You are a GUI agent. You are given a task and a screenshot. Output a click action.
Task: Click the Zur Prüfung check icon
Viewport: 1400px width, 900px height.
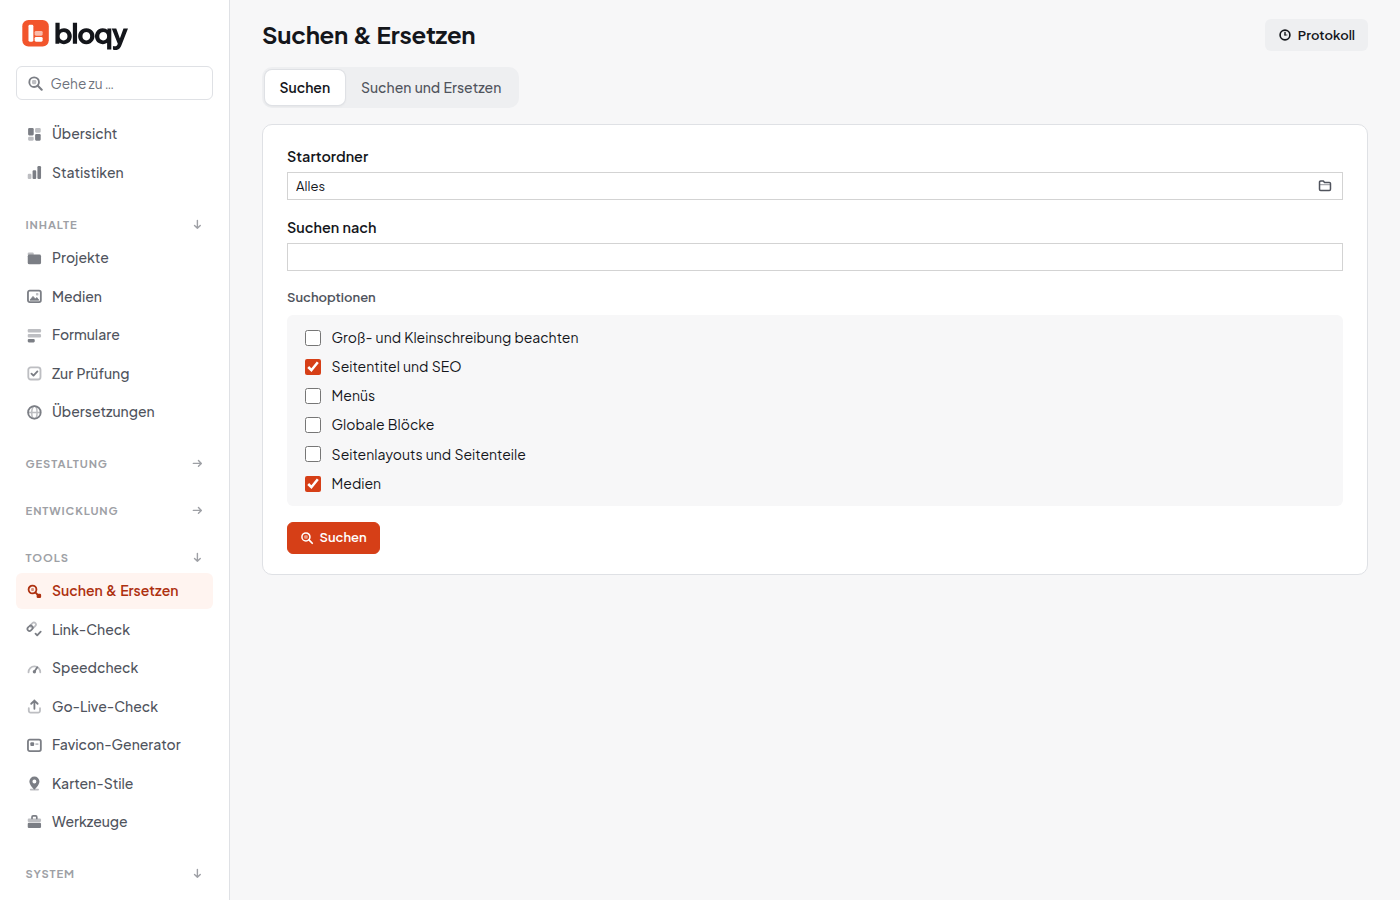[x=34, y=374]
